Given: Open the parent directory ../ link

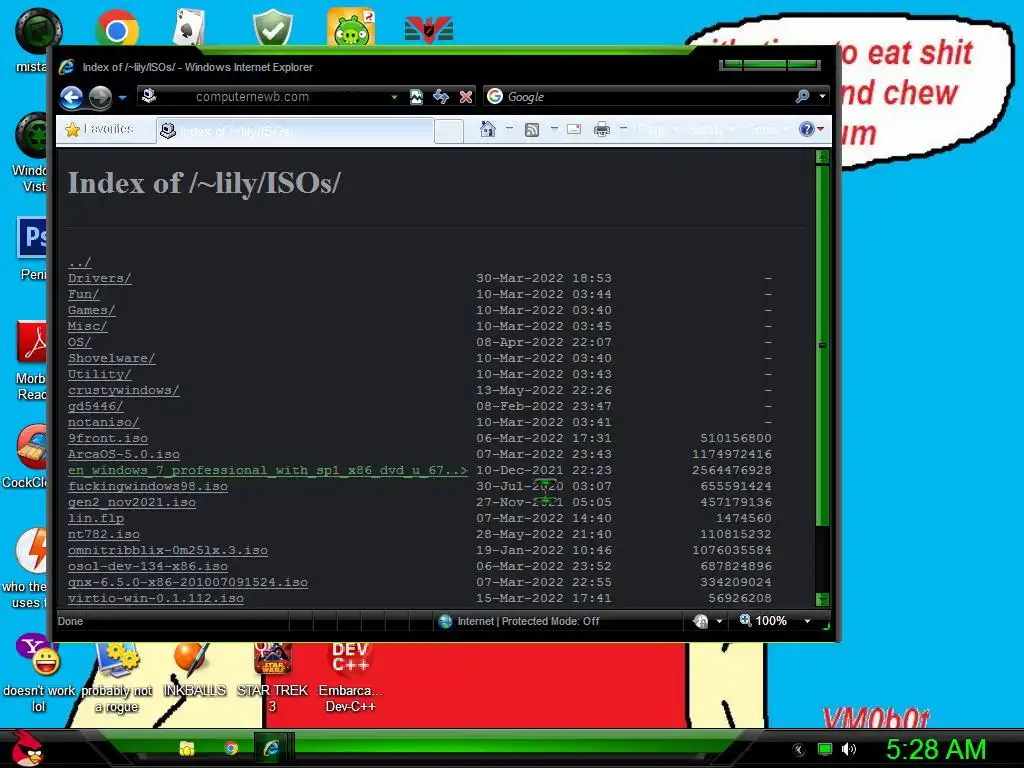Looking at the screenshot, I should point(80,263).
